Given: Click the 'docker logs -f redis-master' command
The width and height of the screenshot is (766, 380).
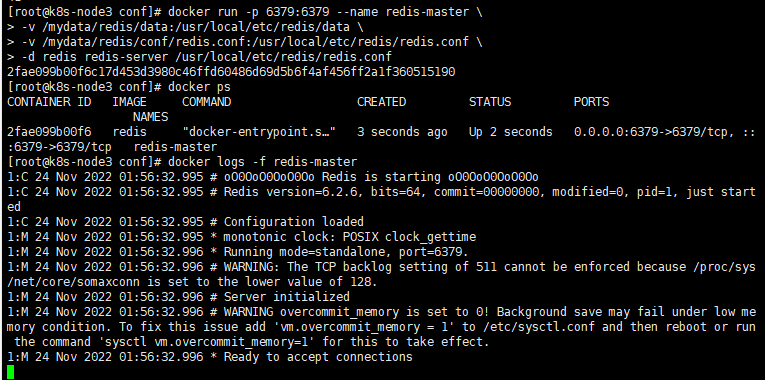Looking at the screenshot, I should coord(262,162).
